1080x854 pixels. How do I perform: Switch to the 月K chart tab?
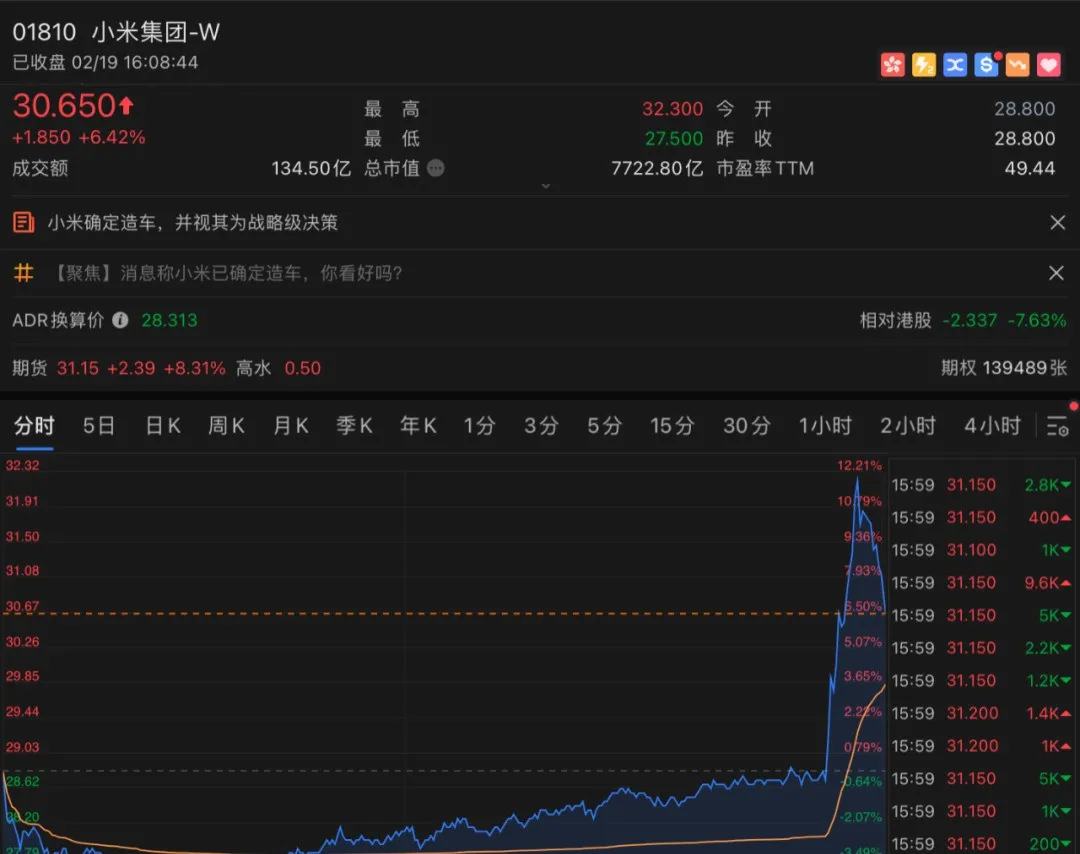click(291, 426)
